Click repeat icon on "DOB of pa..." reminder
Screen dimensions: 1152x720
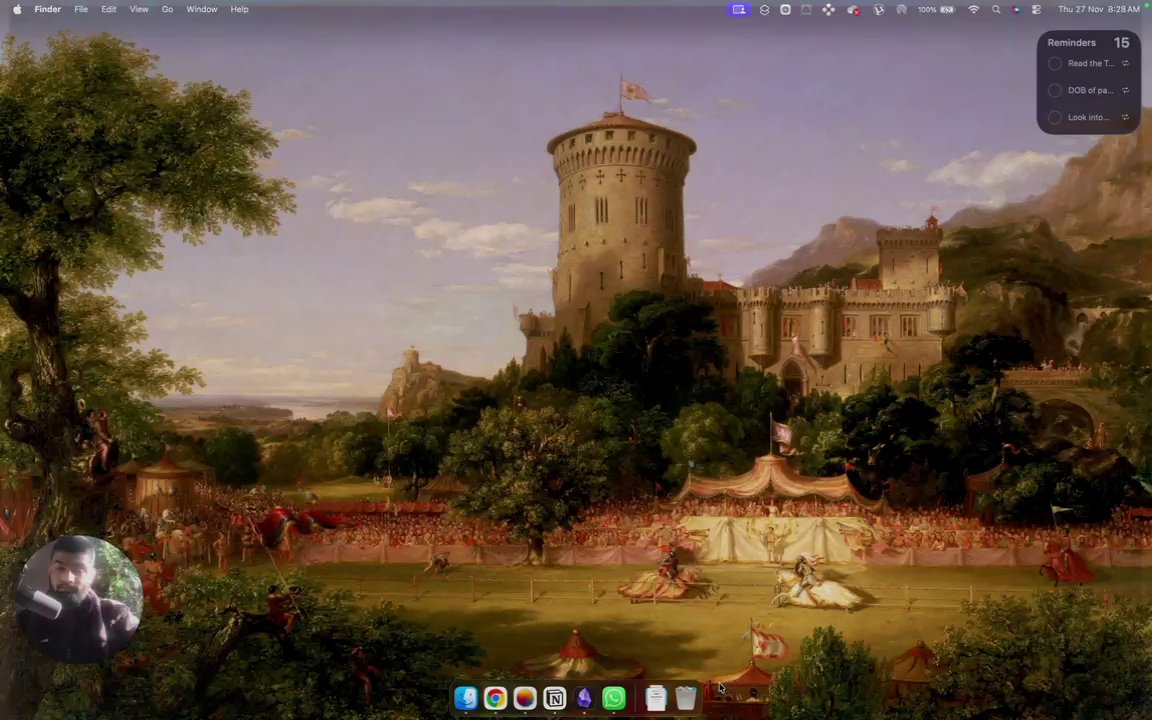1125,90
